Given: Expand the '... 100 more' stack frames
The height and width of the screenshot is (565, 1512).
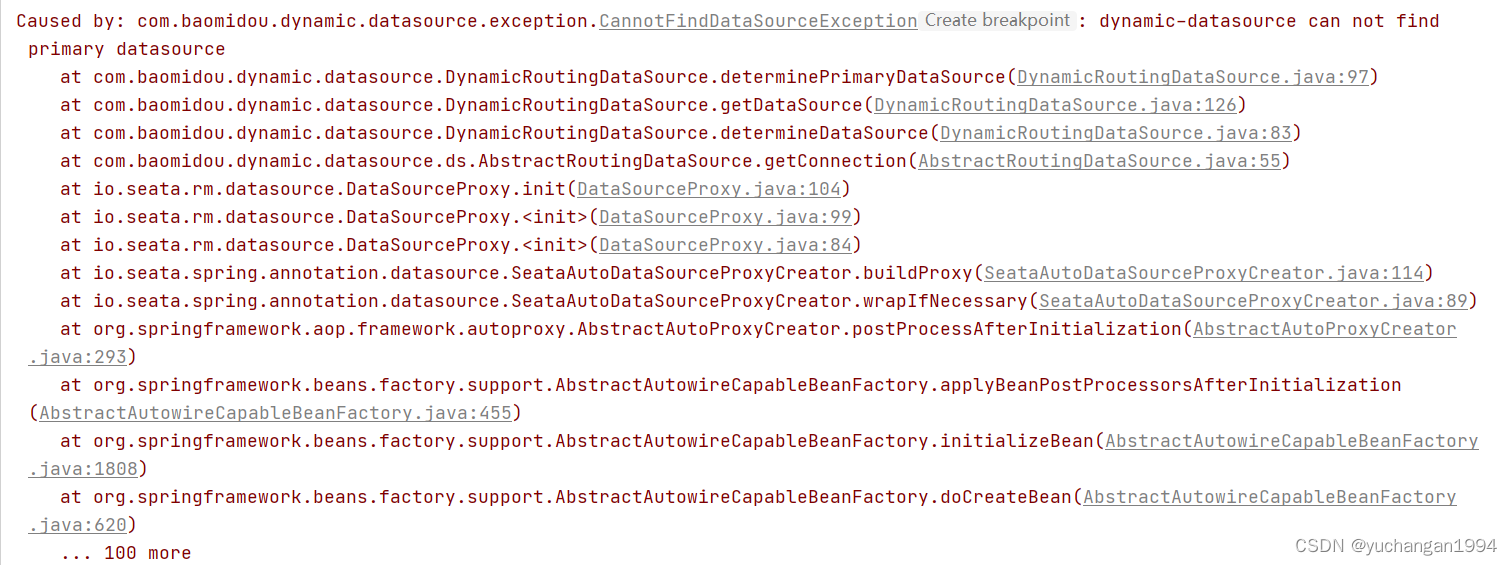Looking at the screenshot, I should point(125,553).
